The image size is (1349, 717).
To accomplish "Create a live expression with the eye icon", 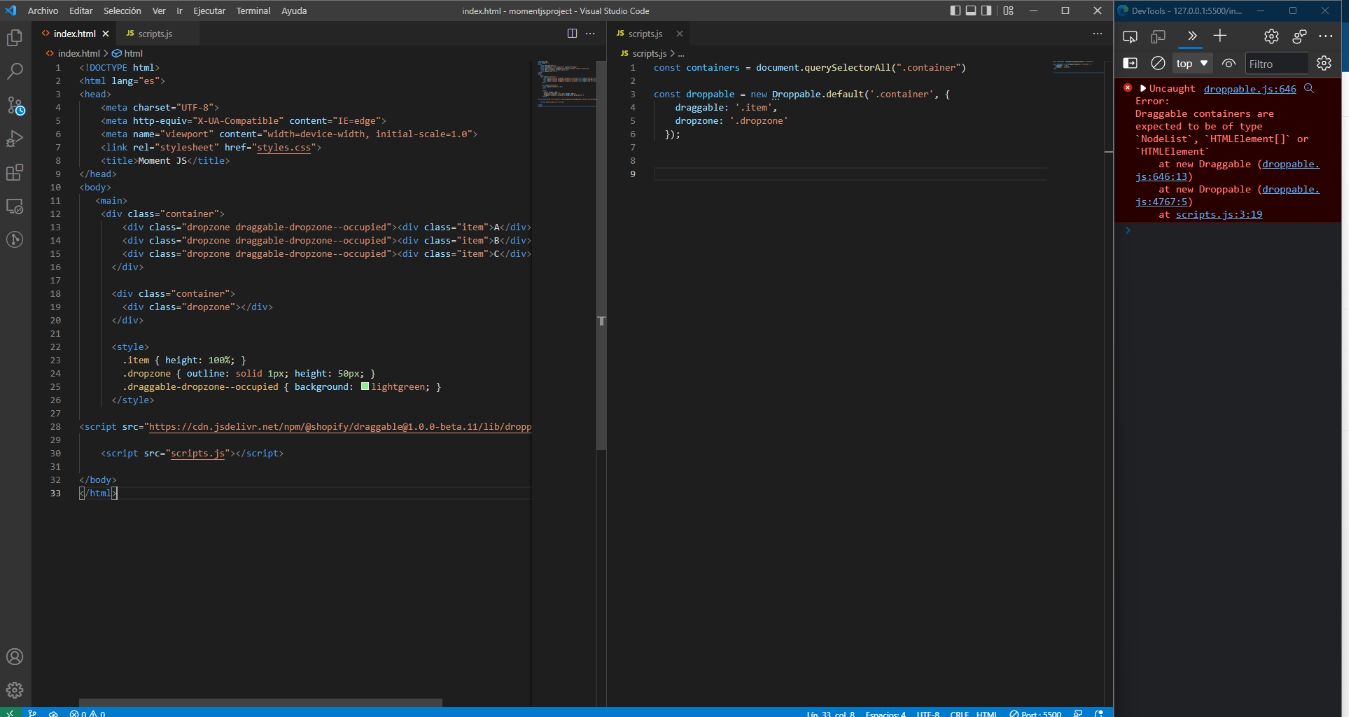I will [1229, 62].
